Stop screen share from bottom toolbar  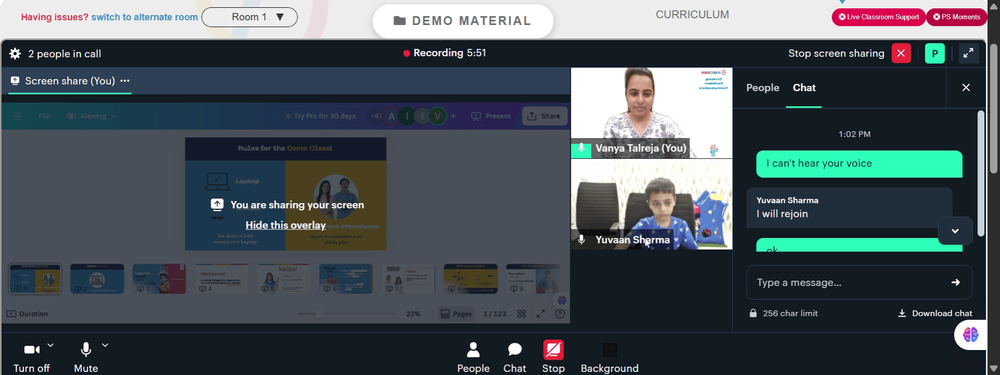[553, 357]
